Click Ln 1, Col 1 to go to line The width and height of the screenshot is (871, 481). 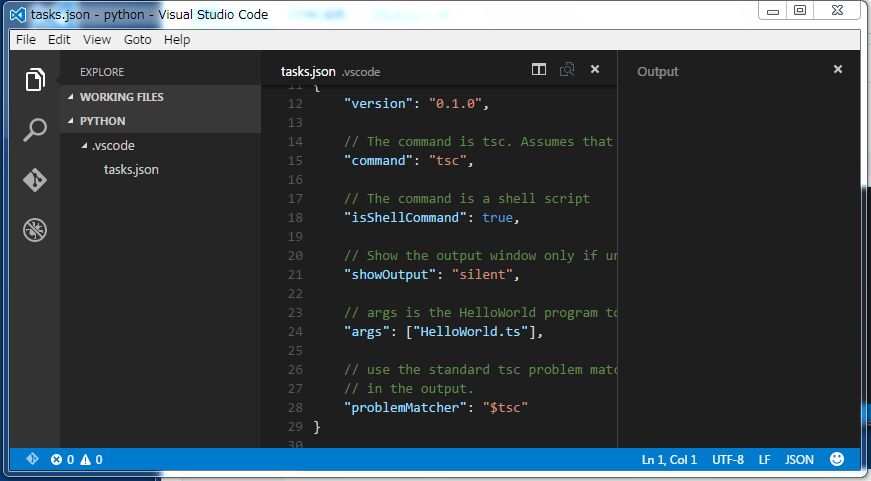669,459
